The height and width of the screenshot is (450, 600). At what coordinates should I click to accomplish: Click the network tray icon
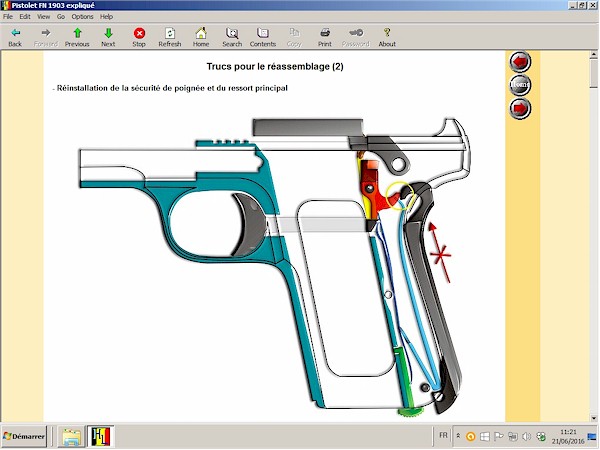click(x=512, y=436)
